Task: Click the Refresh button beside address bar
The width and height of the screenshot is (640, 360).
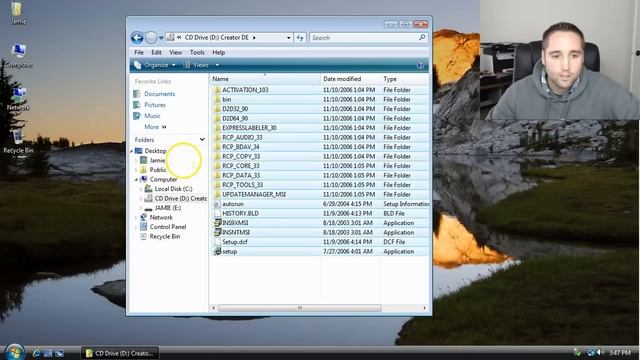Action: [x=300, y=38]
